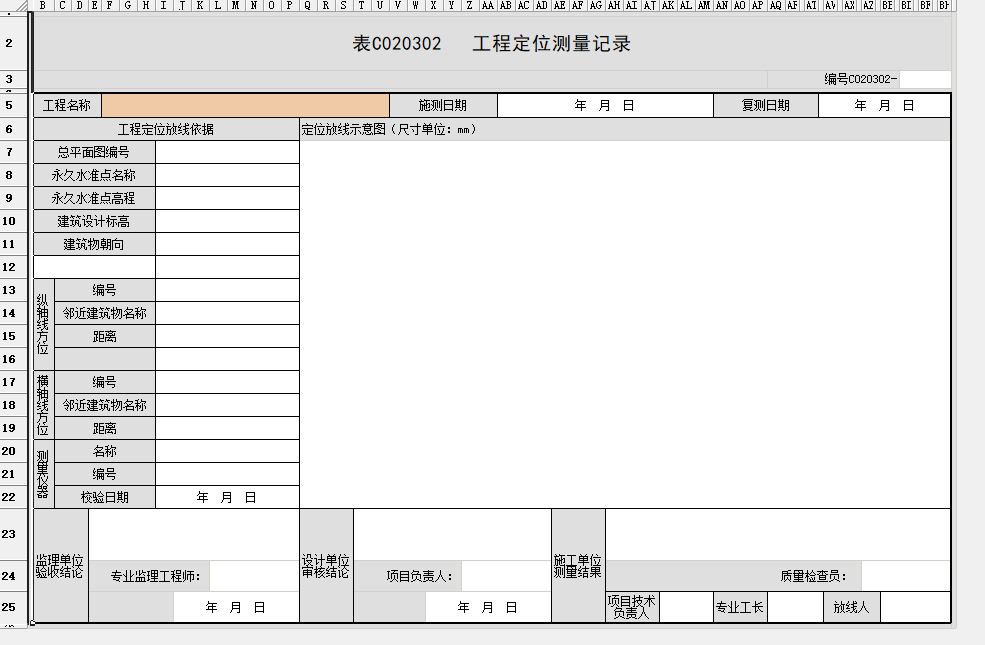Click the 建筑物朝向 value cell
The height and width of the screenshot is (645, 985).
[227, 244]
